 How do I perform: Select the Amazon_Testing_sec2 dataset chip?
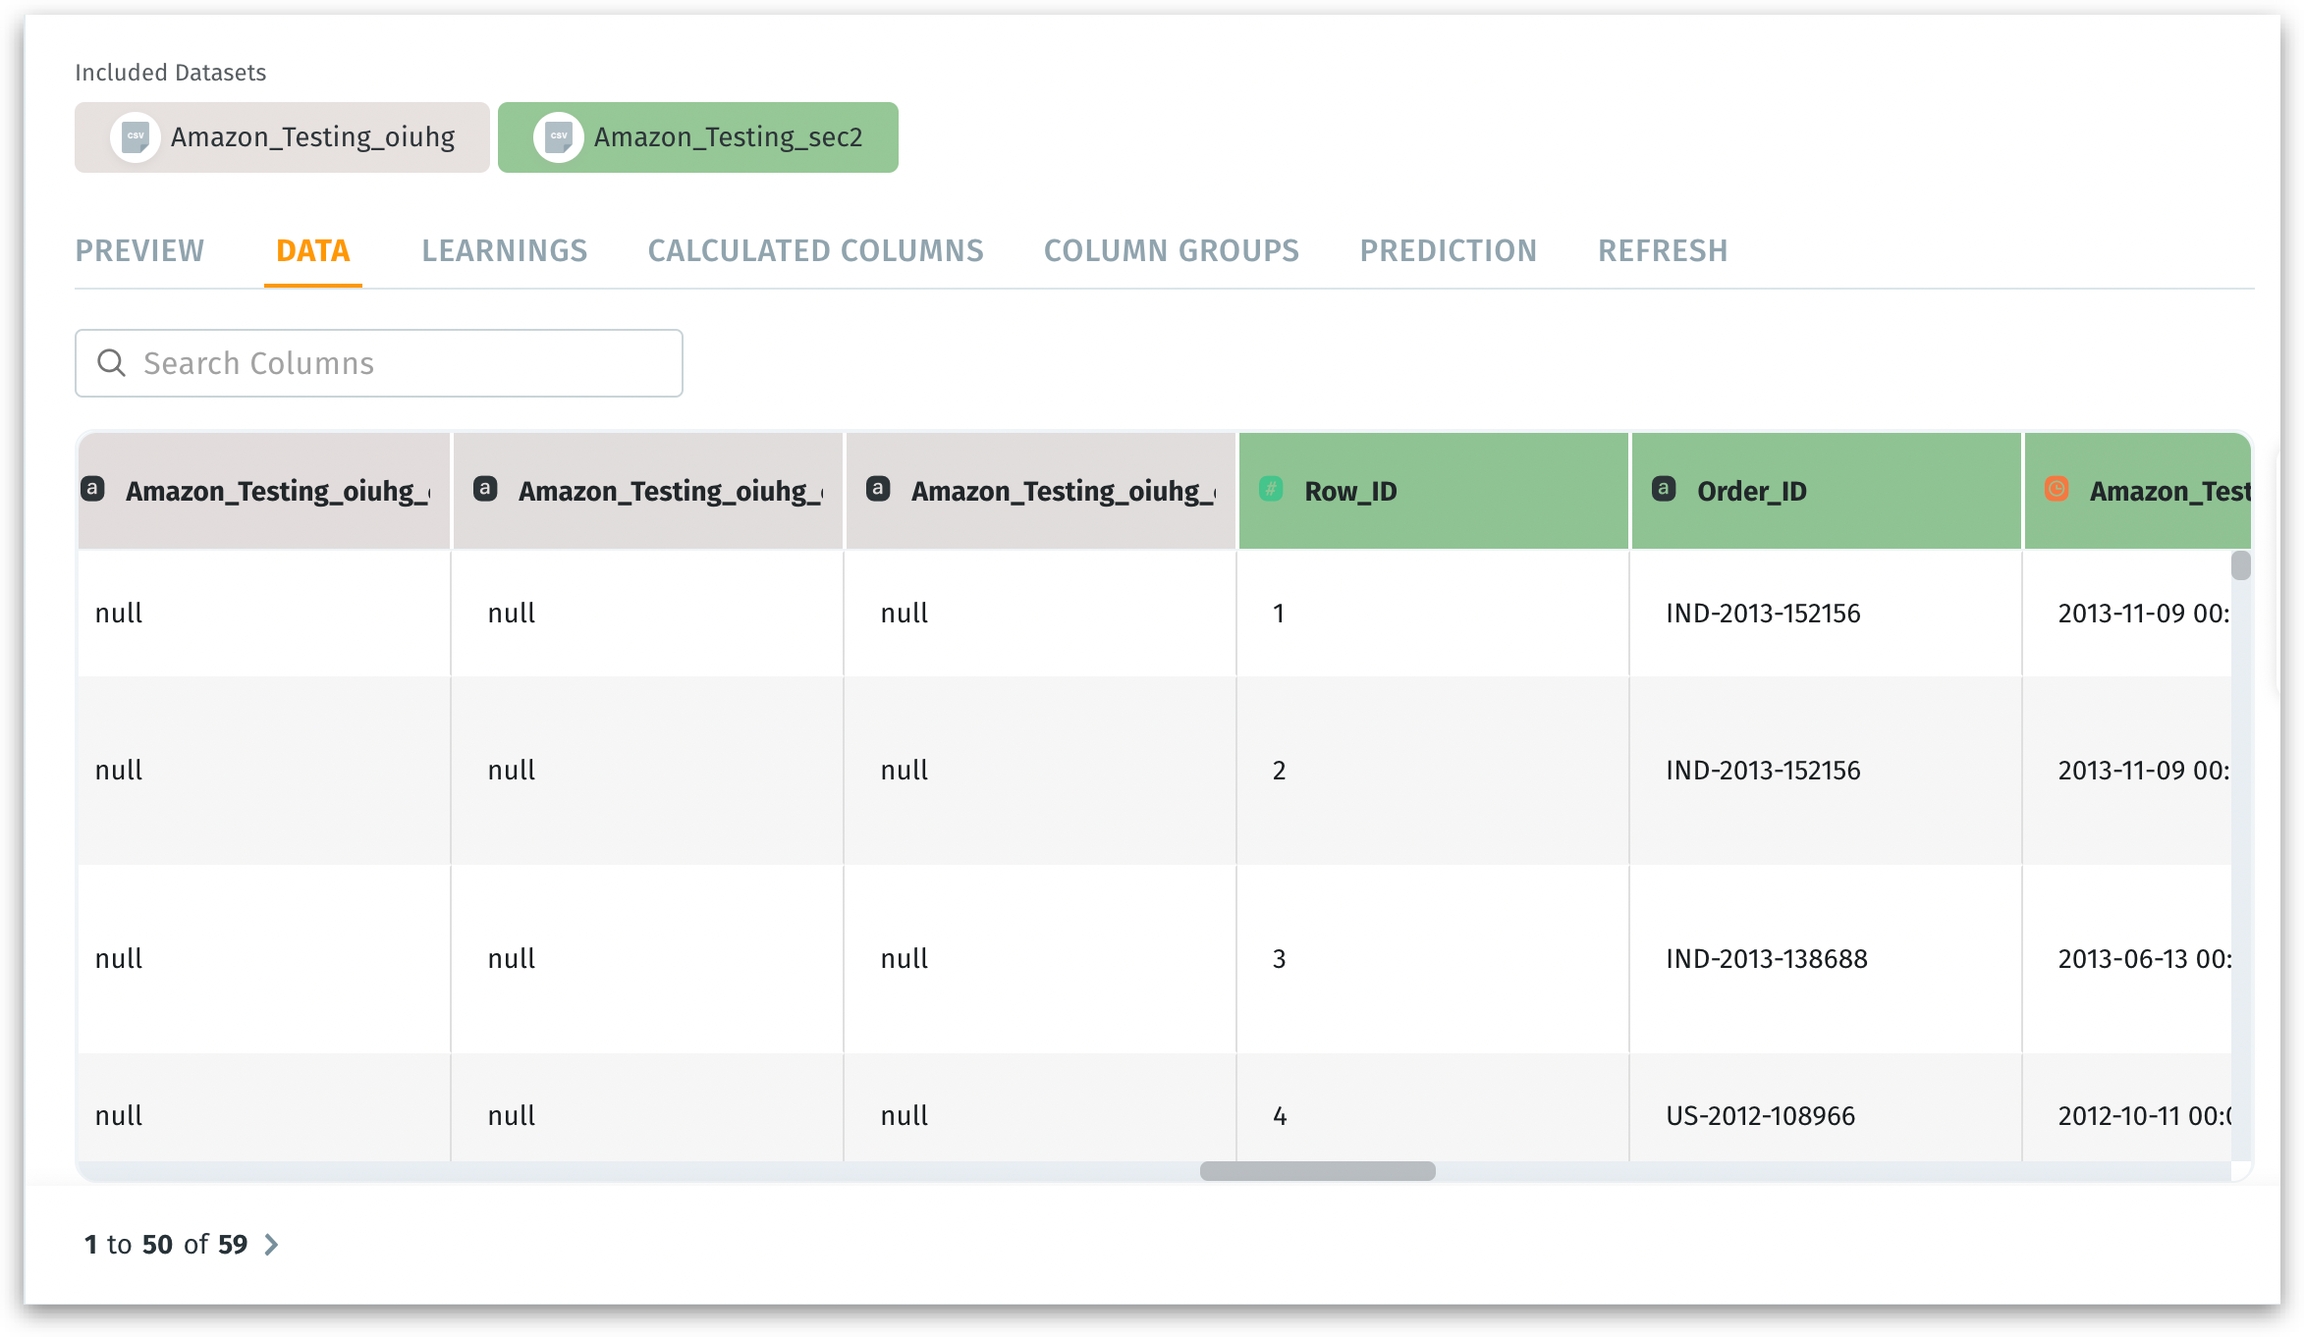698,137
